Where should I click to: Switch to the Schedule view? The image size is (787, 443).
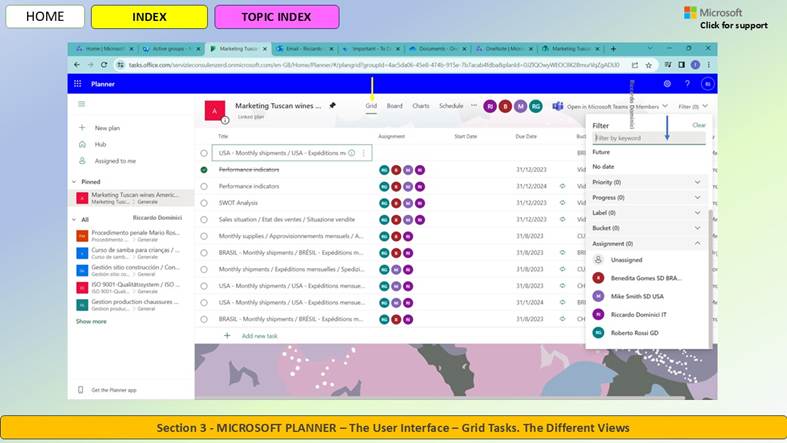pyautogui.click(x=451, y=106)
